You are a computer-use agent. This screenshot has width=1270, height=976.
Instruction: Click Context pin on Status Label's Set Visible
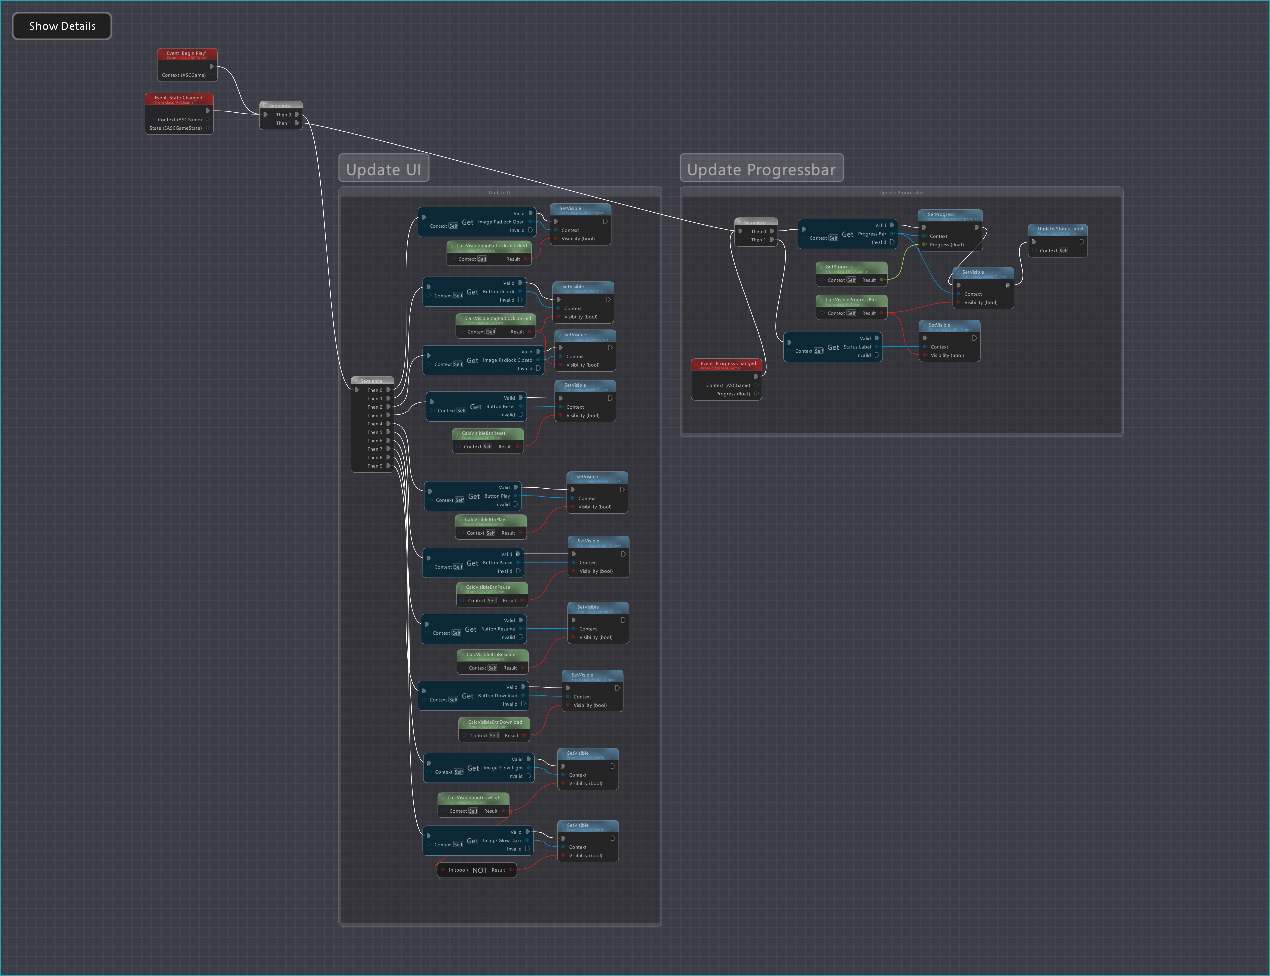[x=925, y=347]
